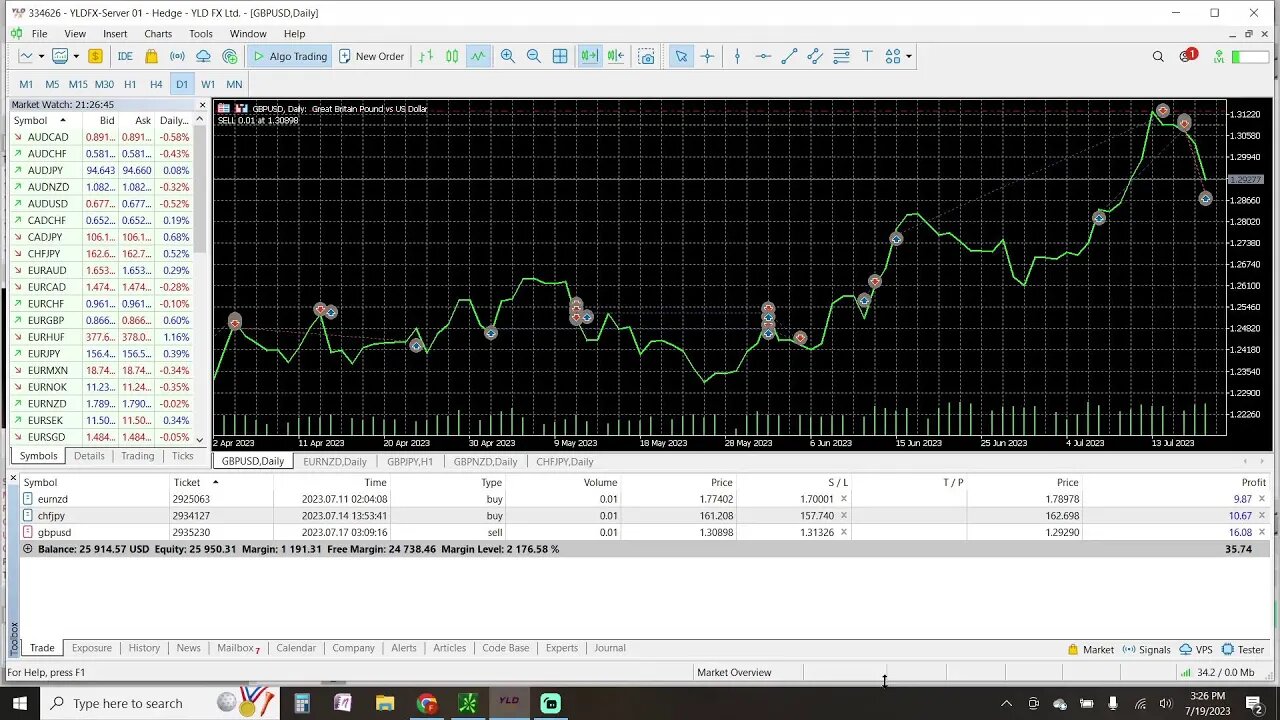Screen dimensions: 1280x720
Task: Click the New Order button
Action: 371,56
